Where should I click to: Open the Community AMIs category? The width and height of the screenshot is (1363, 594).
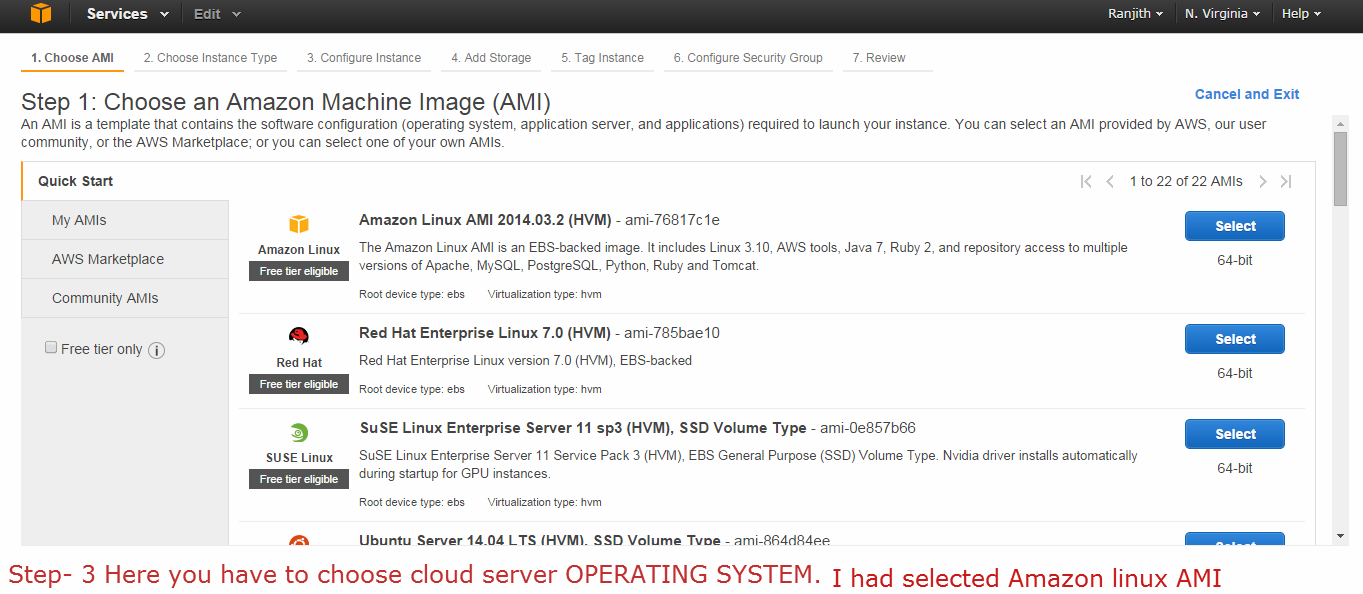tap(125, 298)
